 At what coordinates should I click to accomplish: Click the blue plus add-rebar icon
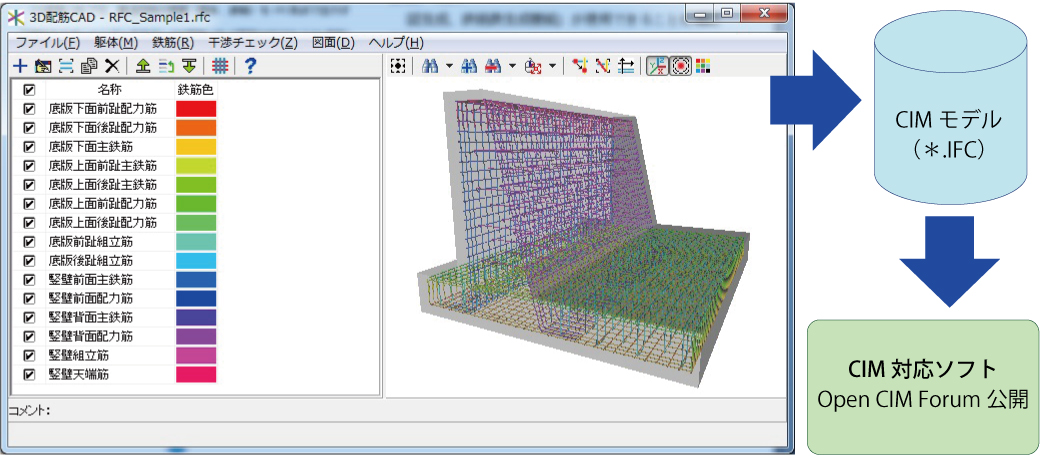pos(20,66)
